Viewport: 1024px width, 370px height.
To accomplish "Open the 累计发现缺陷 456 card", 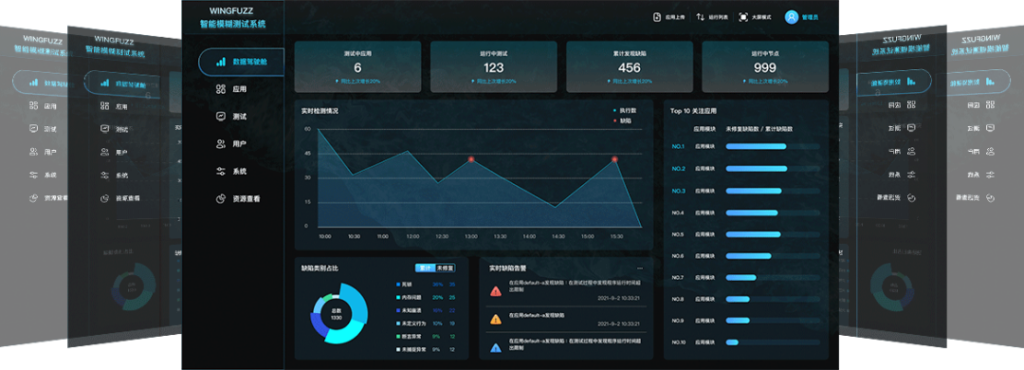I will click(630, 67).
